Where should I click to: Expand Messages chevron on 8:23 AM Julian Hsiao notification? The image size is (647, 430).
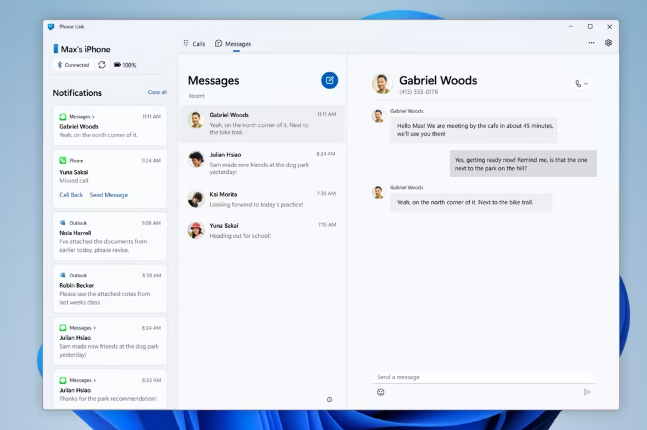(94, 380)
